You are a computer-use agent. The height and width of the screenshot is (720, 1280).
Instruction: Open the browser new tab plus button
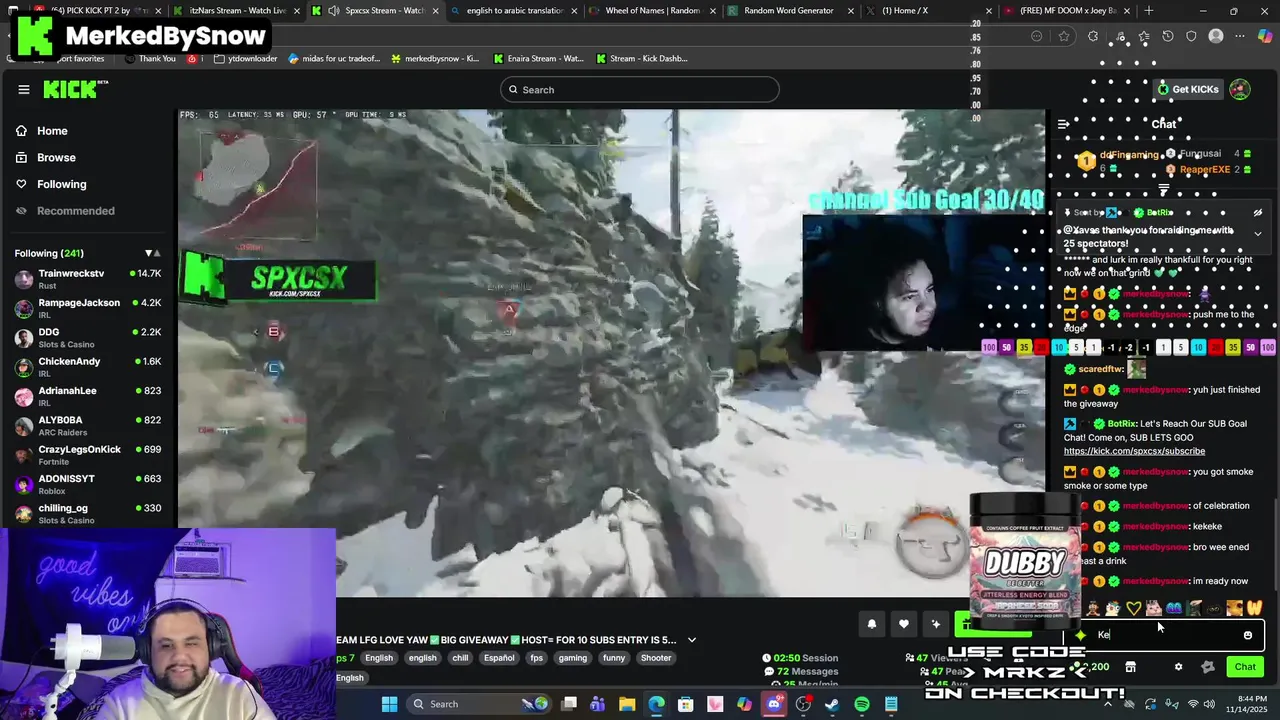click(x=1148, y=11)
